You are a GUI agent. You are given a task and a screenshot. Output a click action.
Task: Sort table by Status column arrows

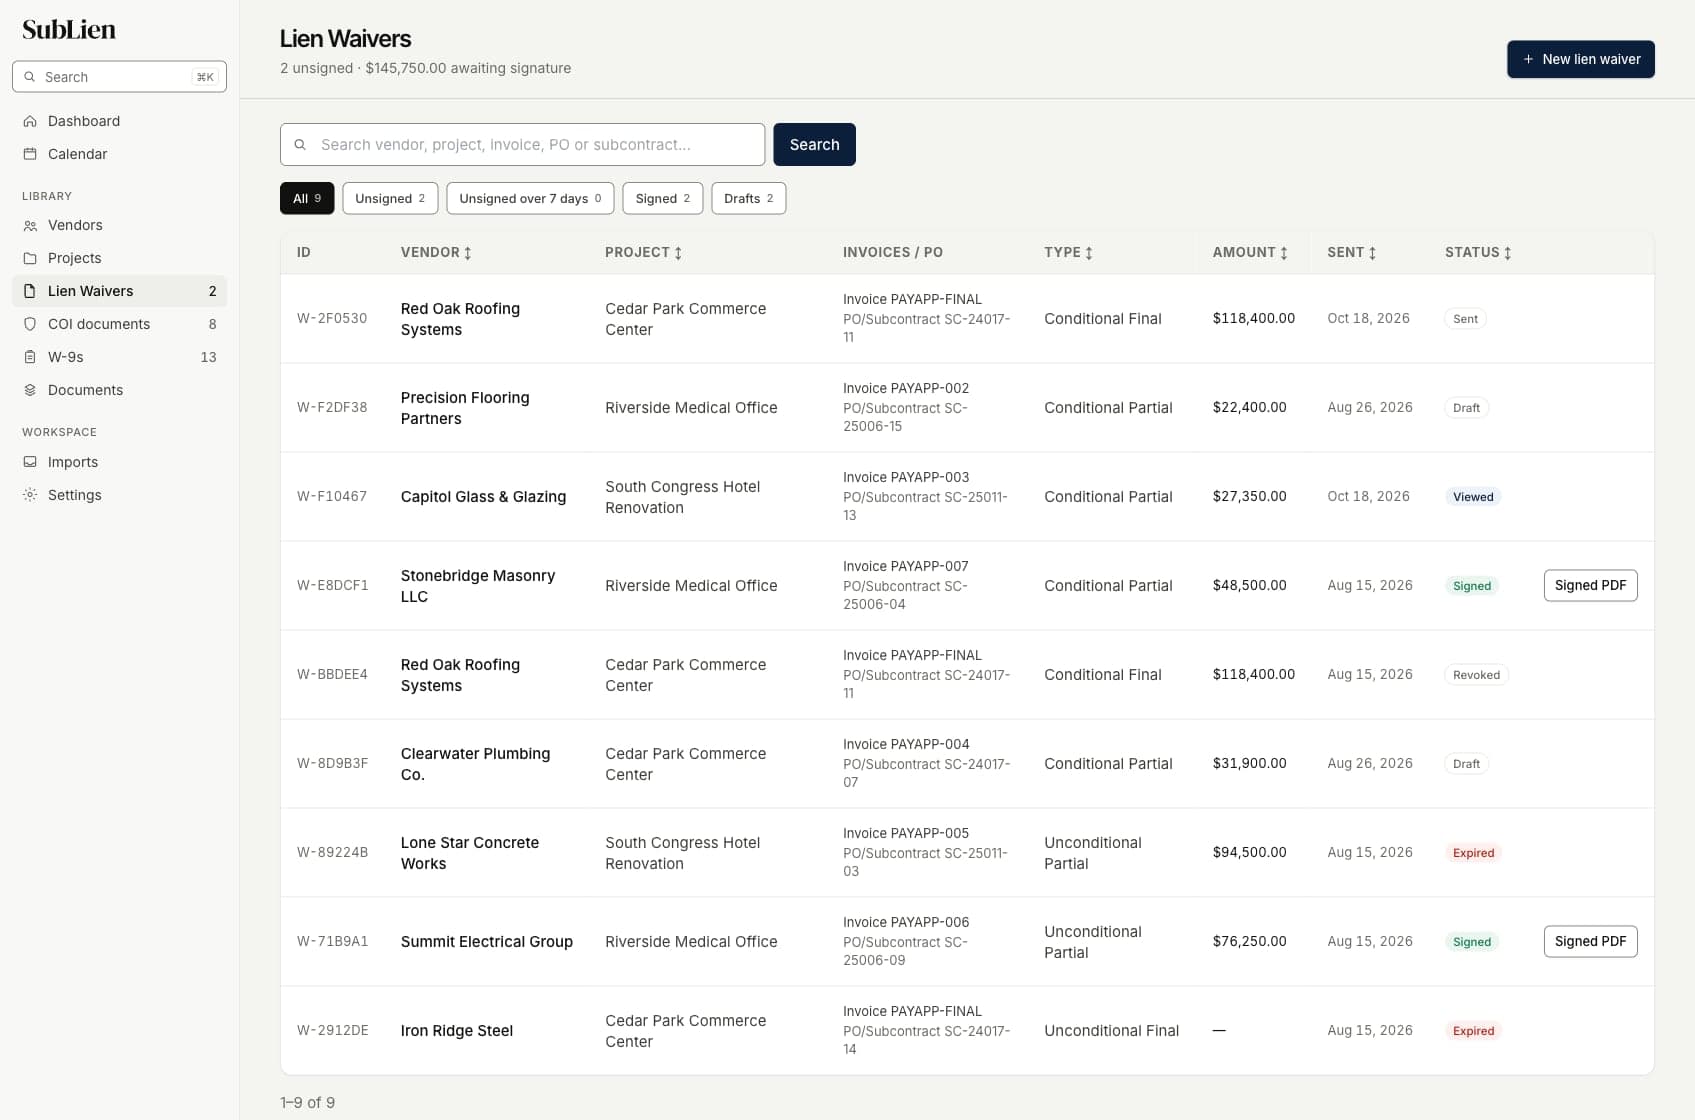[1507, 253]
